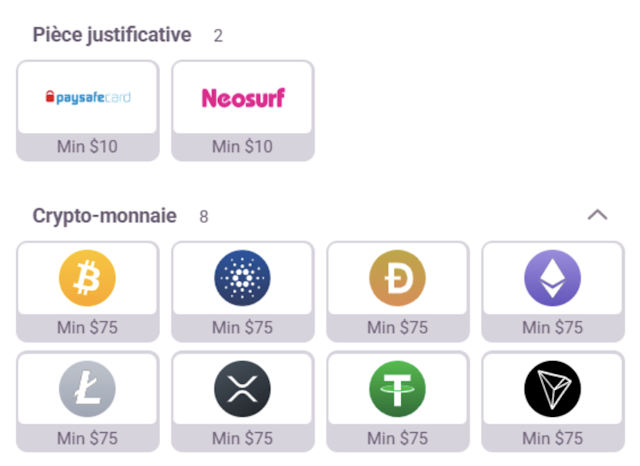This screenshot has width=640, height=466.
Task: Click Min $10 label under Neosurf
Action: (242, 147)
